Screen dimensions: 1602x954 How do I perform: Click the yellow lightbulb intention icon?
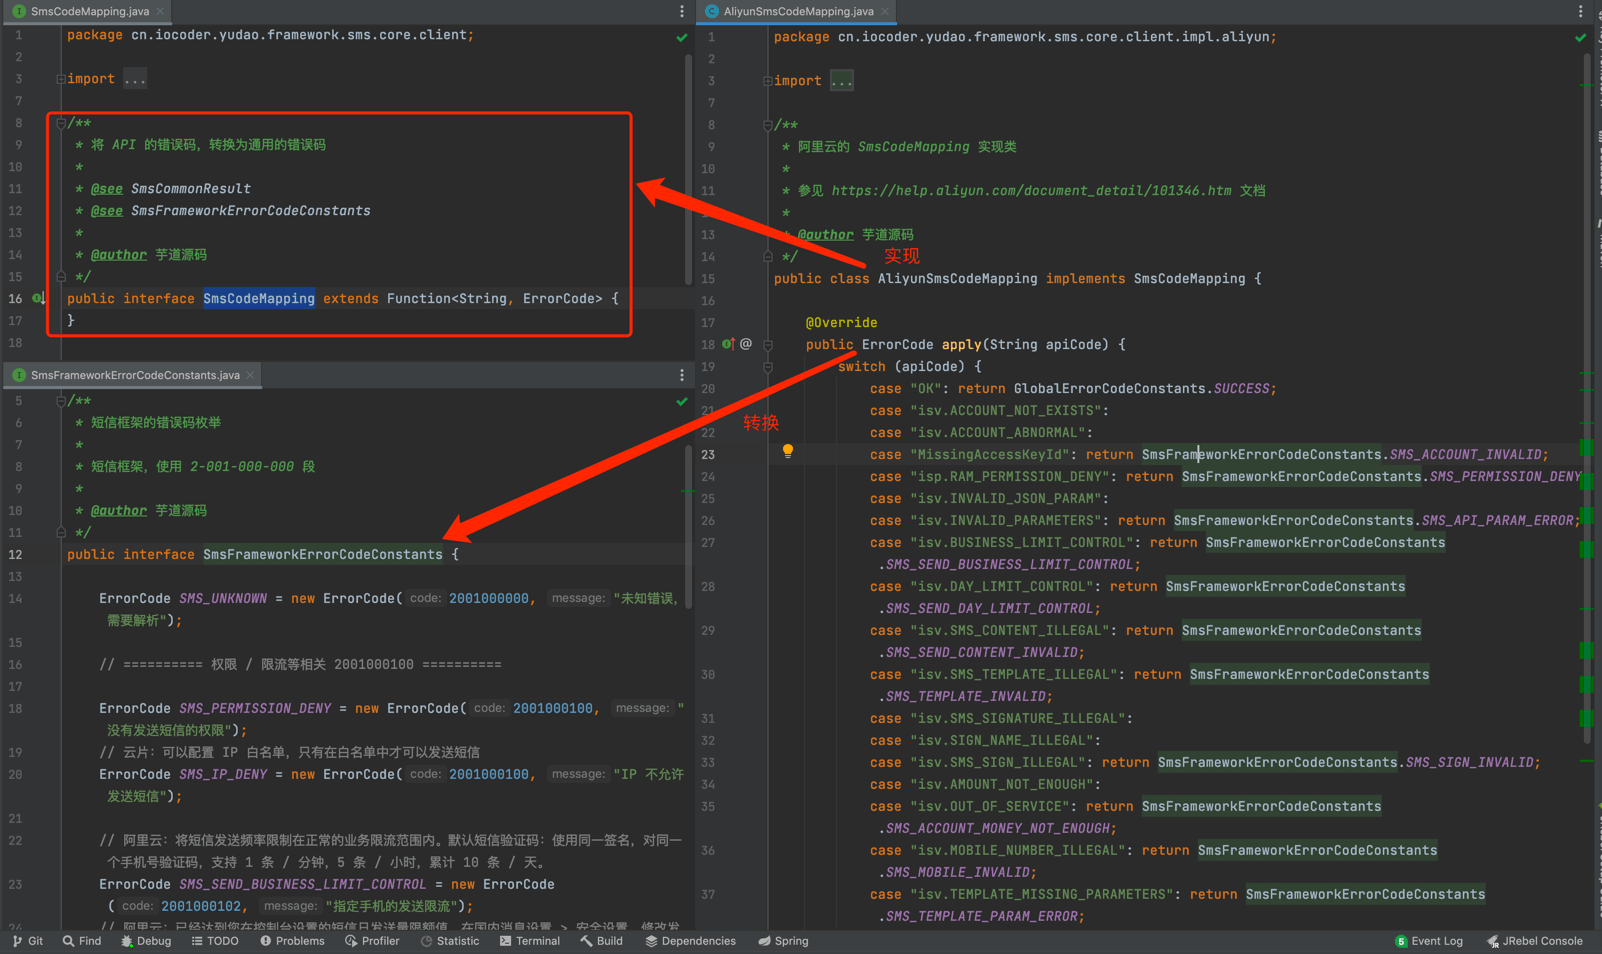788,451
